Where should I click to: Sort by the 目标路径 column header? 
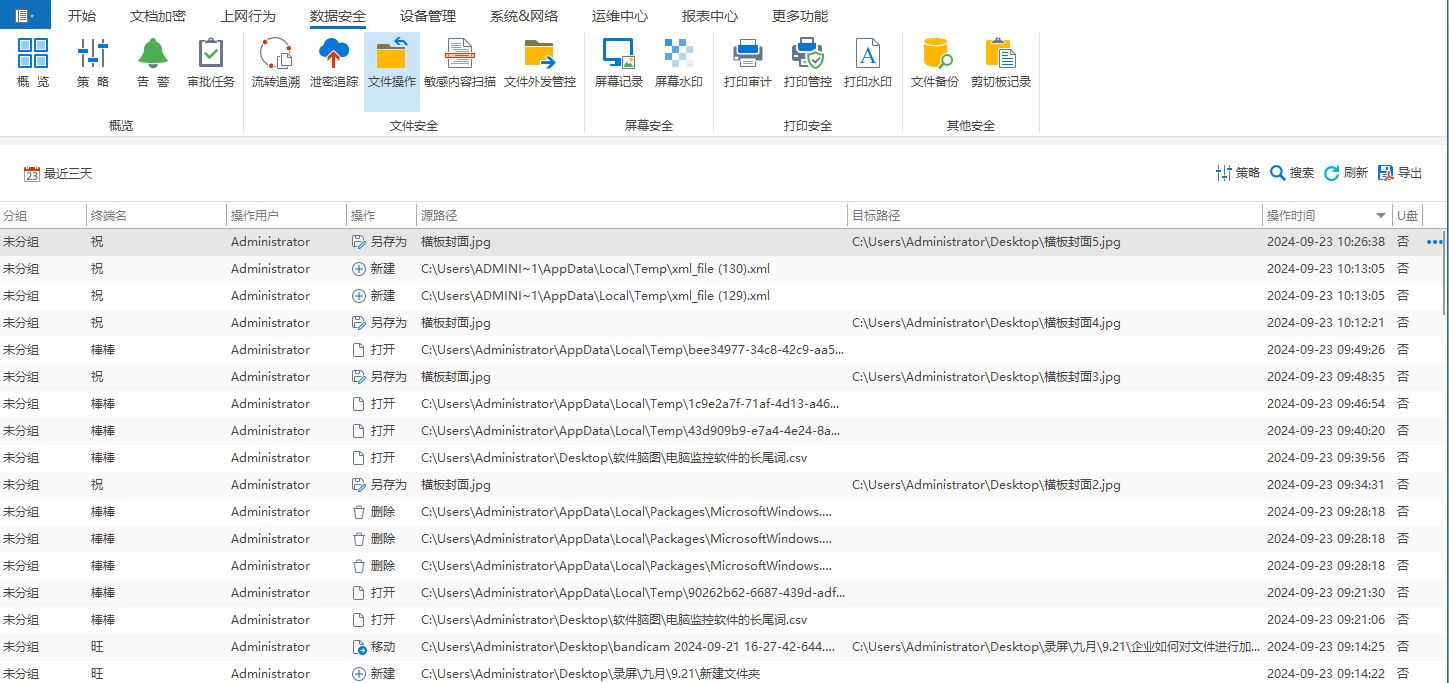1055,215
